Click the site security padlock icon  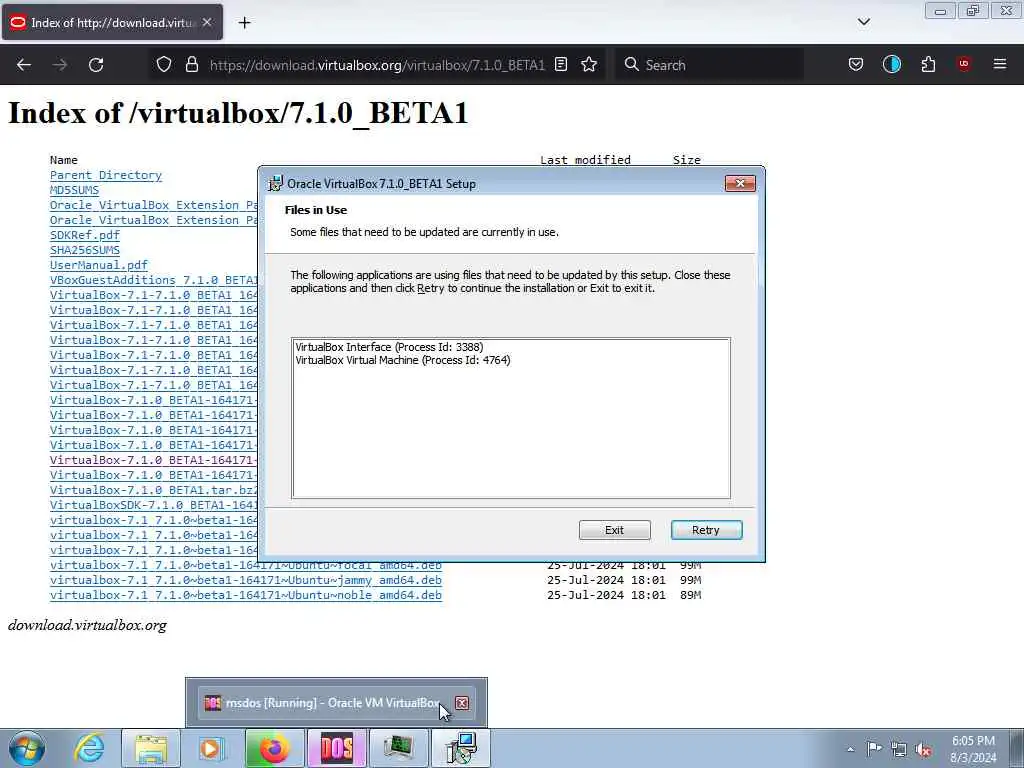click(x=191, y=64)
